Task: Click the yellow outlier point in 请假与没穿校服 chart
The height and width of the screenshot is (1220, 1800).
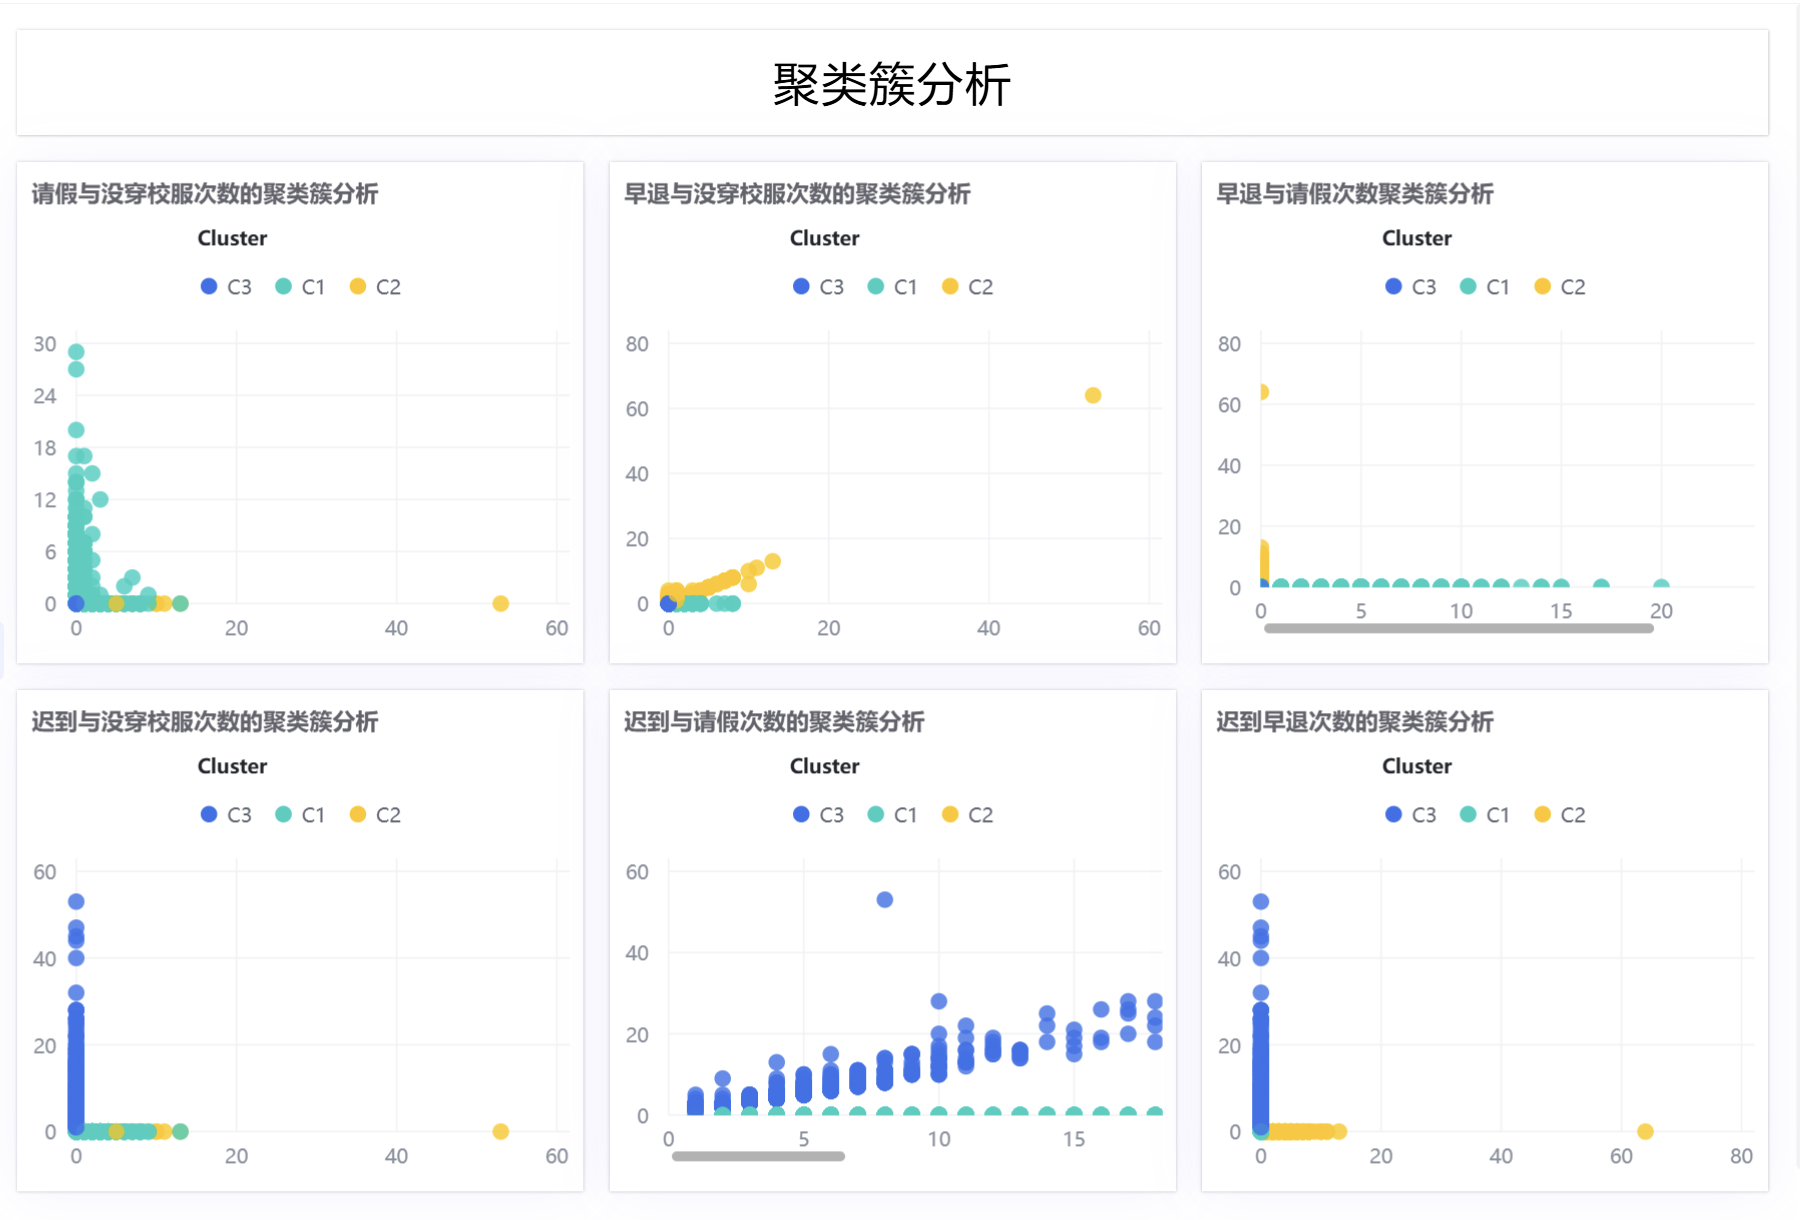Action: tap(501, 603)
